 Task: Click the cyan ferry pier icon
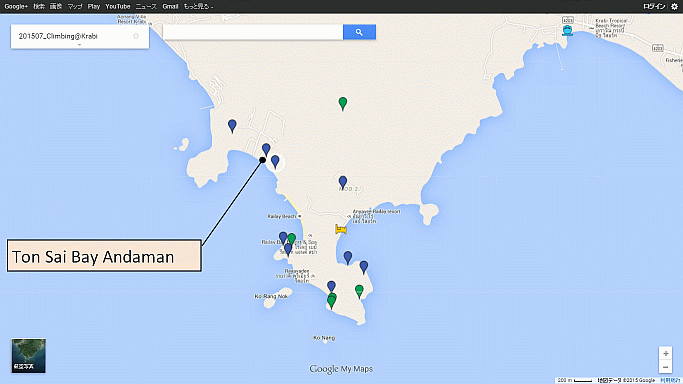click(x=567, y=30)
